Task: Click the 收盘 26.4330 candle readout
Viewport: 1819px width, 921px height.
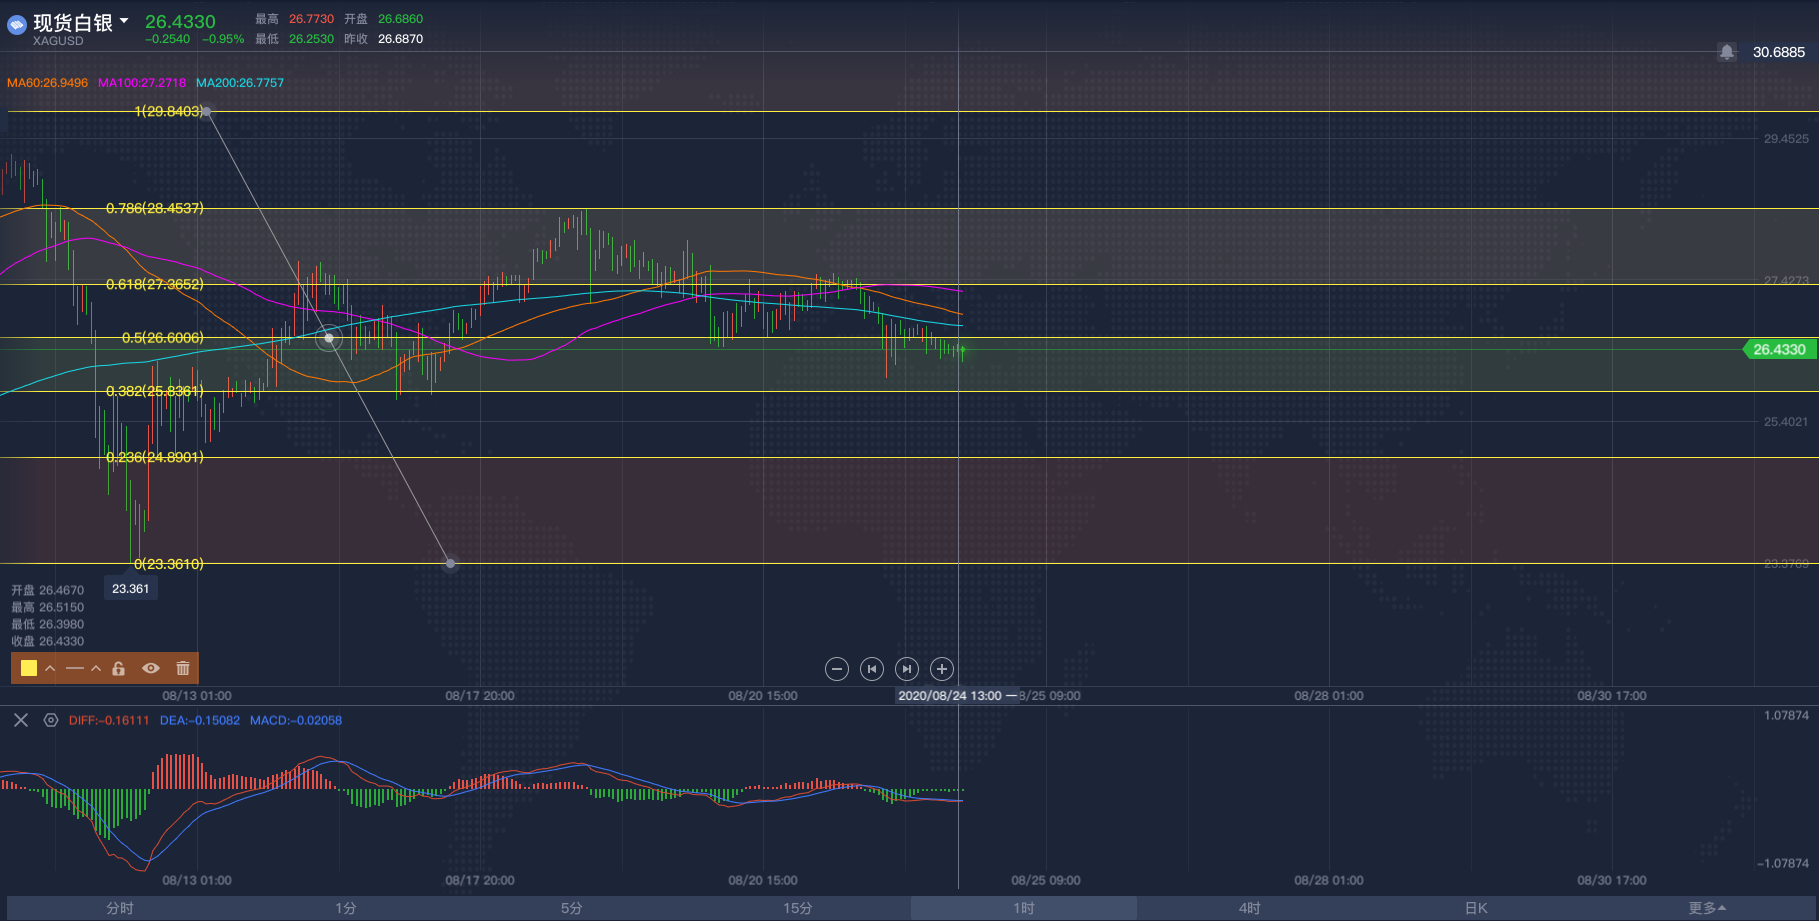Action: (48, 641)
